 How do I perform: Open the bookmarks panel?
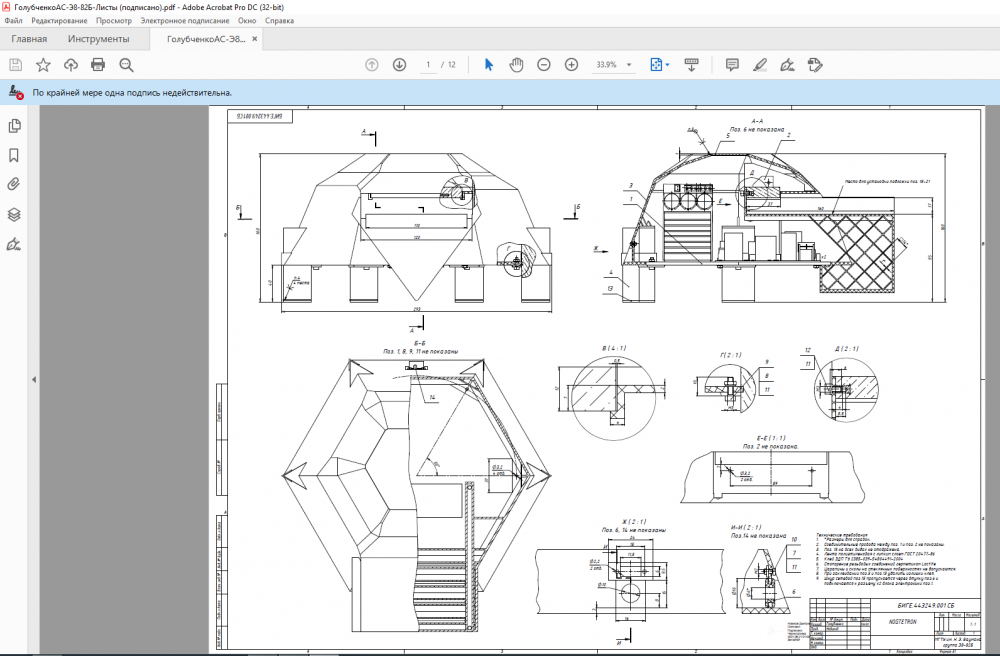tap(15, 155)
